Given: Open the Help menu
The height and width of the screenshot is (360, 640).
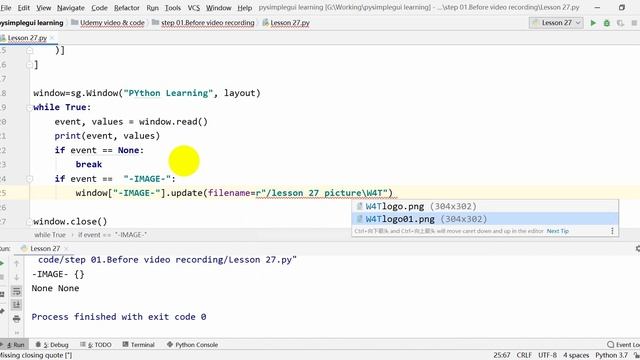Looking at the screenshot, I should point(244,8).
